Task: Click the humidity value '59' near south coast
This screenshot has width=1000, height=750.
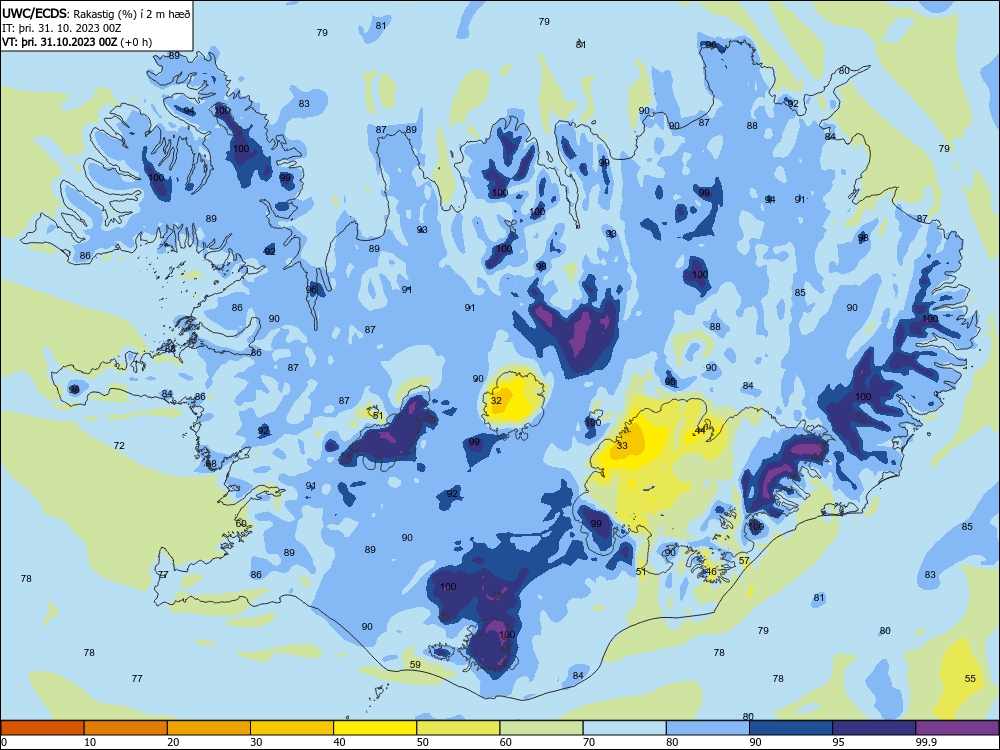Action: tap(415, 664)
